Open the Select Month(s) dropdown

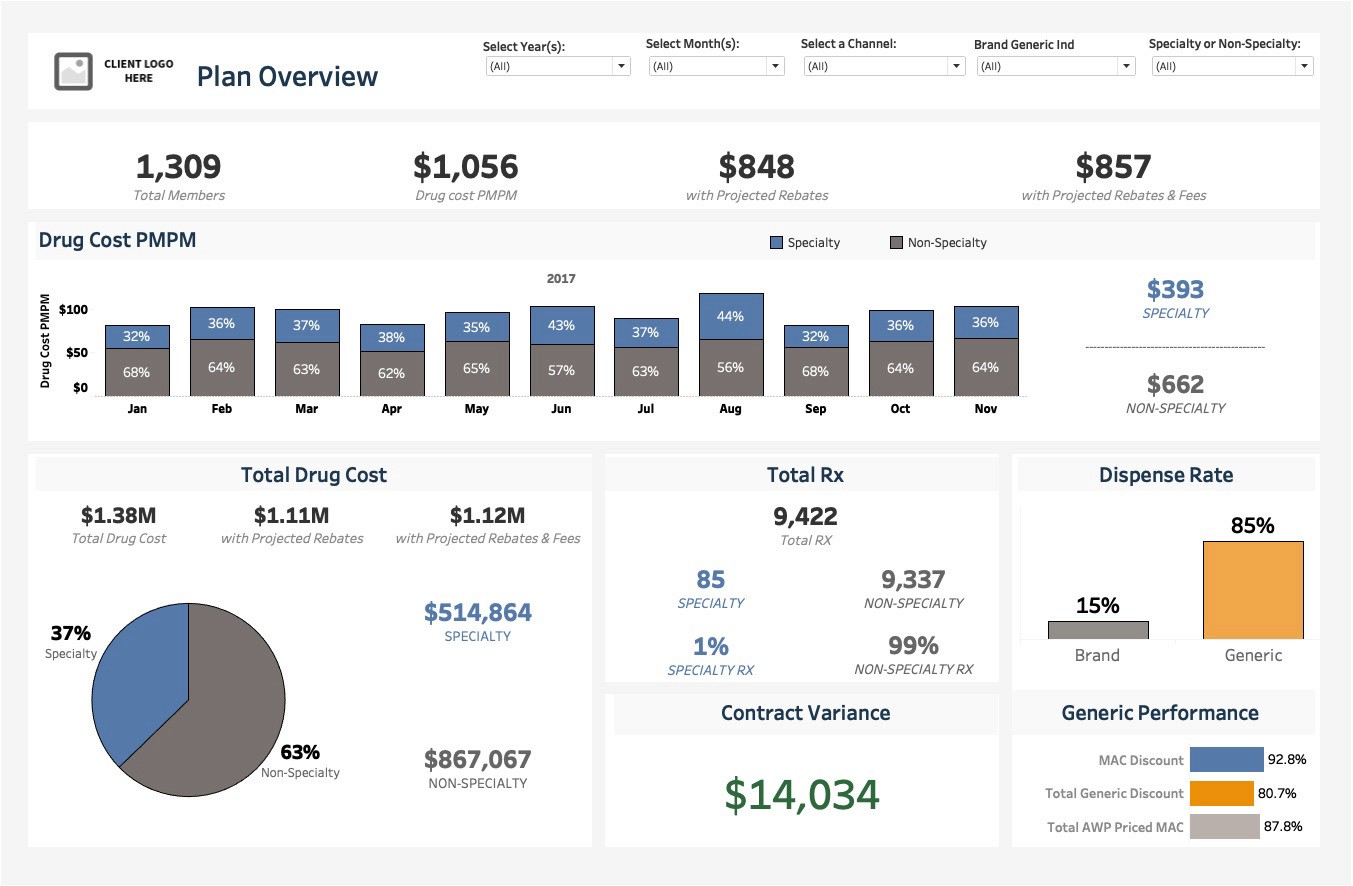coord(775,66)
